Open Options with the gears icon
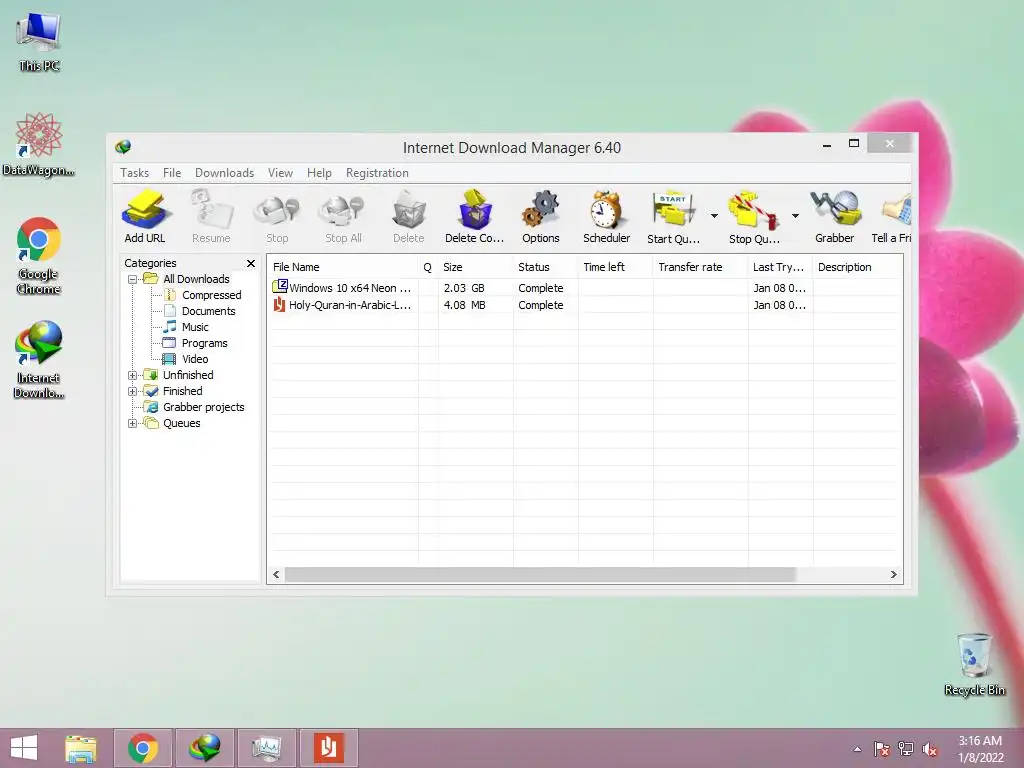 point(541,217)
